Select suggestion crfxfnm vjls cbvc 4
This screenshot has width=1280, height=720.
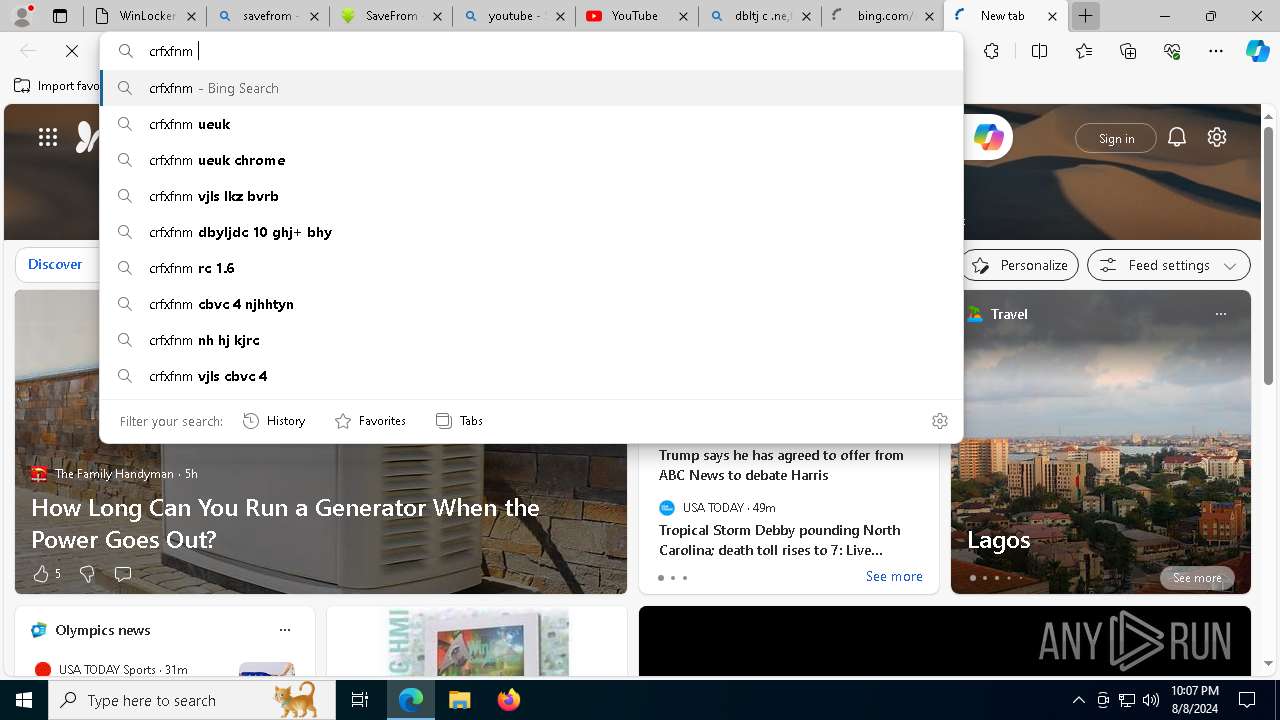click(531, 376)
